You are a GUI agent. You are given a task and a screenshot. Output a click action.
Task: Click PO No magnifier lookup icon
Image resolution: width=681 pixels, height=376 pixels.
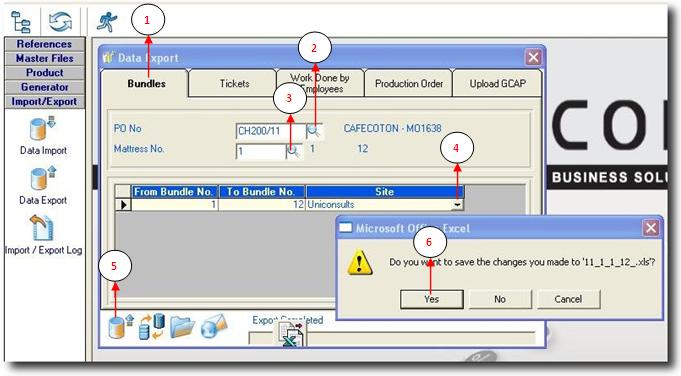pos(314,131)
